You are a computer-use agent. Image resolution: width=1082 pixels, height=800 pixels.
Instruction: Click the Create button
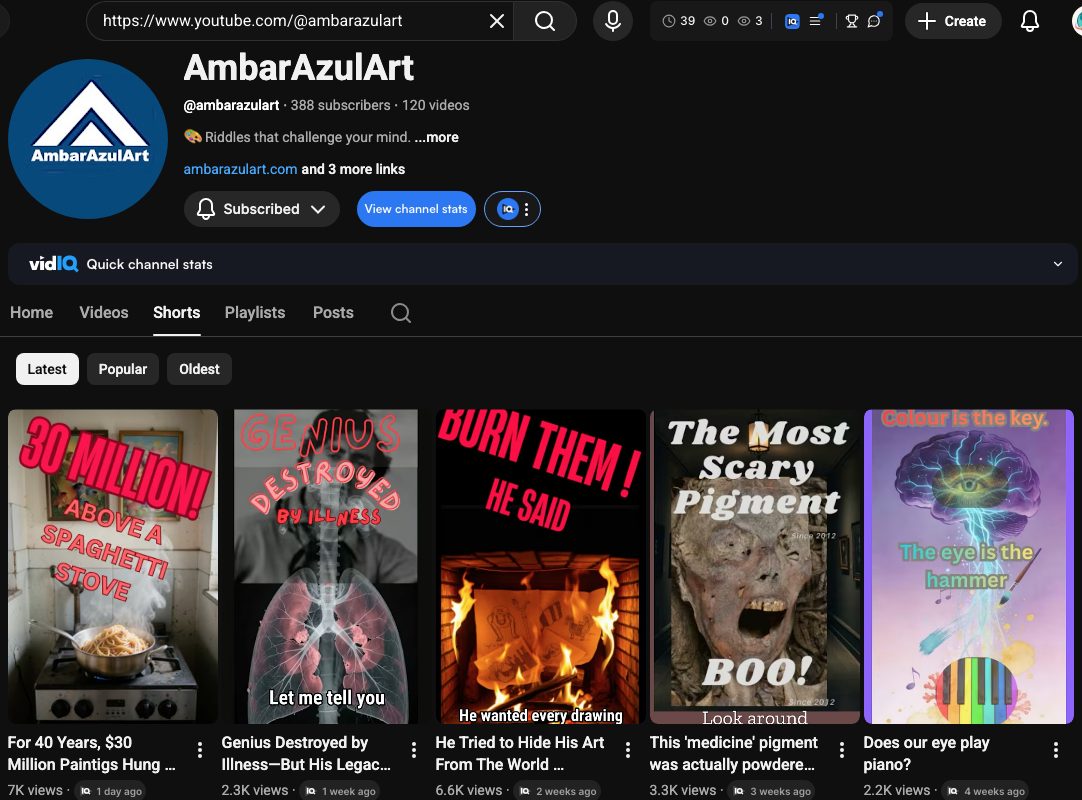(952, 21)
